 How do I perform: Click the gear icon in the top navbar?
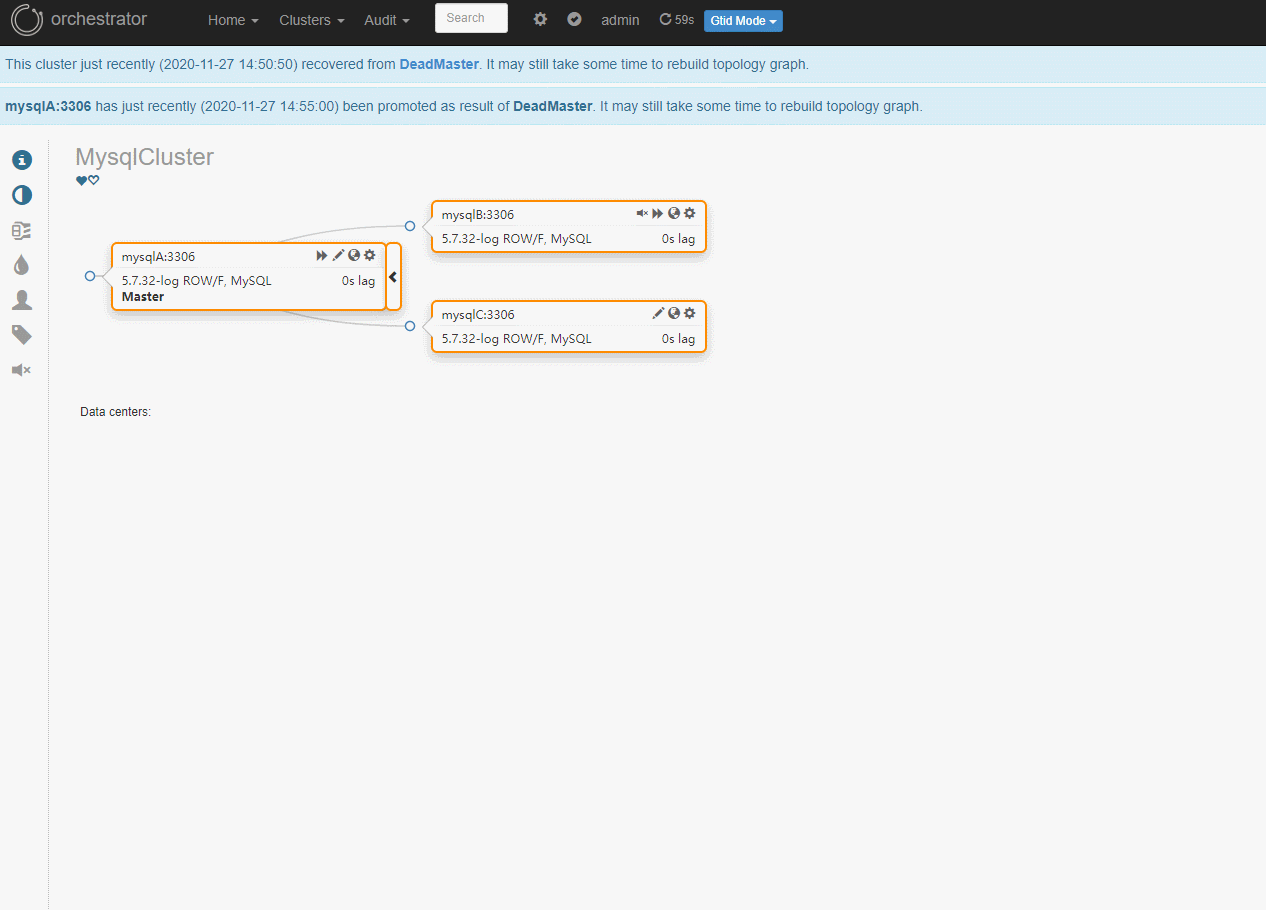[x=540, y=19]
